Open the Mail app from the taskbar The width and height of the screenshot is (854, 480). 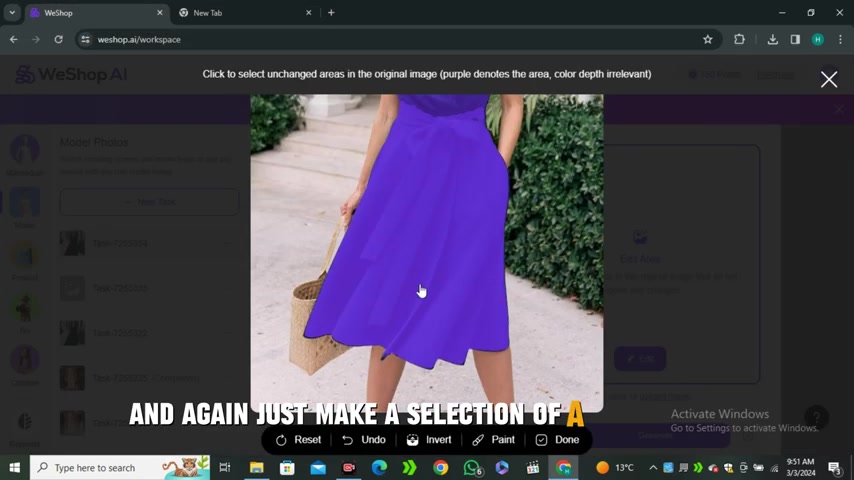tap(318, 467)
